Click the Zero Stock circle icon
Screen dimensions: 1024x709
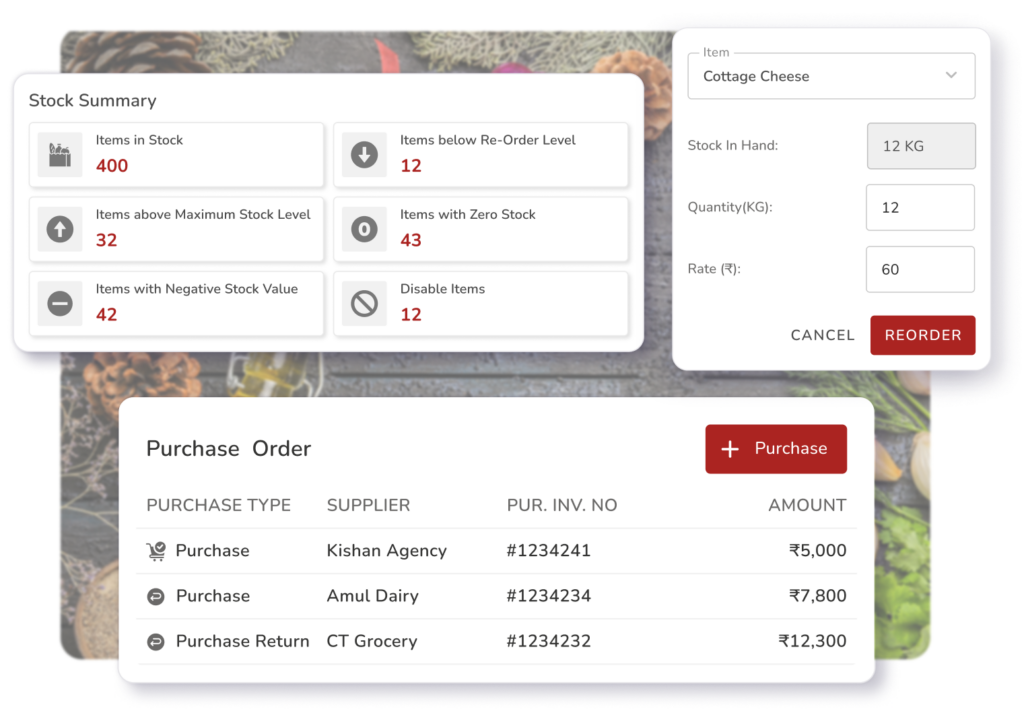[364, 230]
